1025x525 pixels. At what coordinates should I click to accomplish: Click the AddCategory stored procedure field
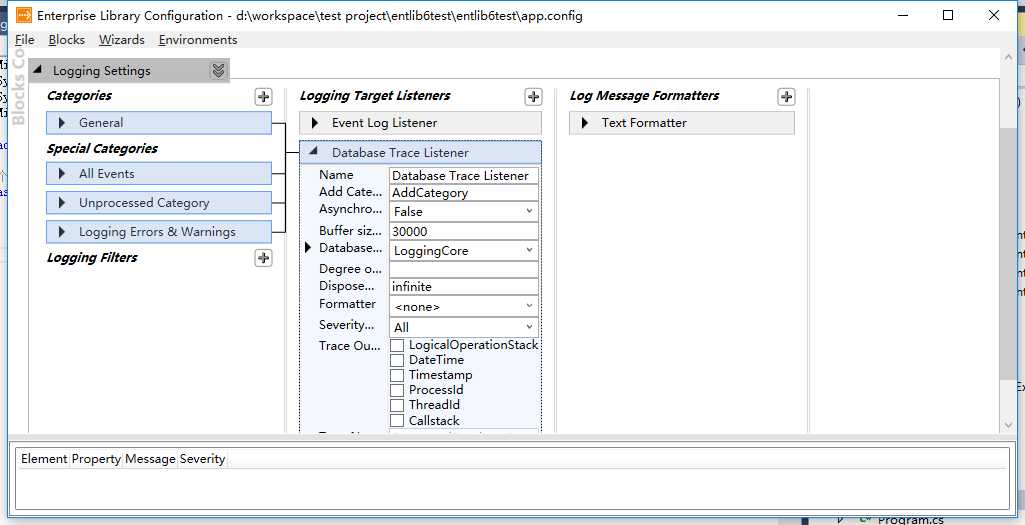point(464,192)
